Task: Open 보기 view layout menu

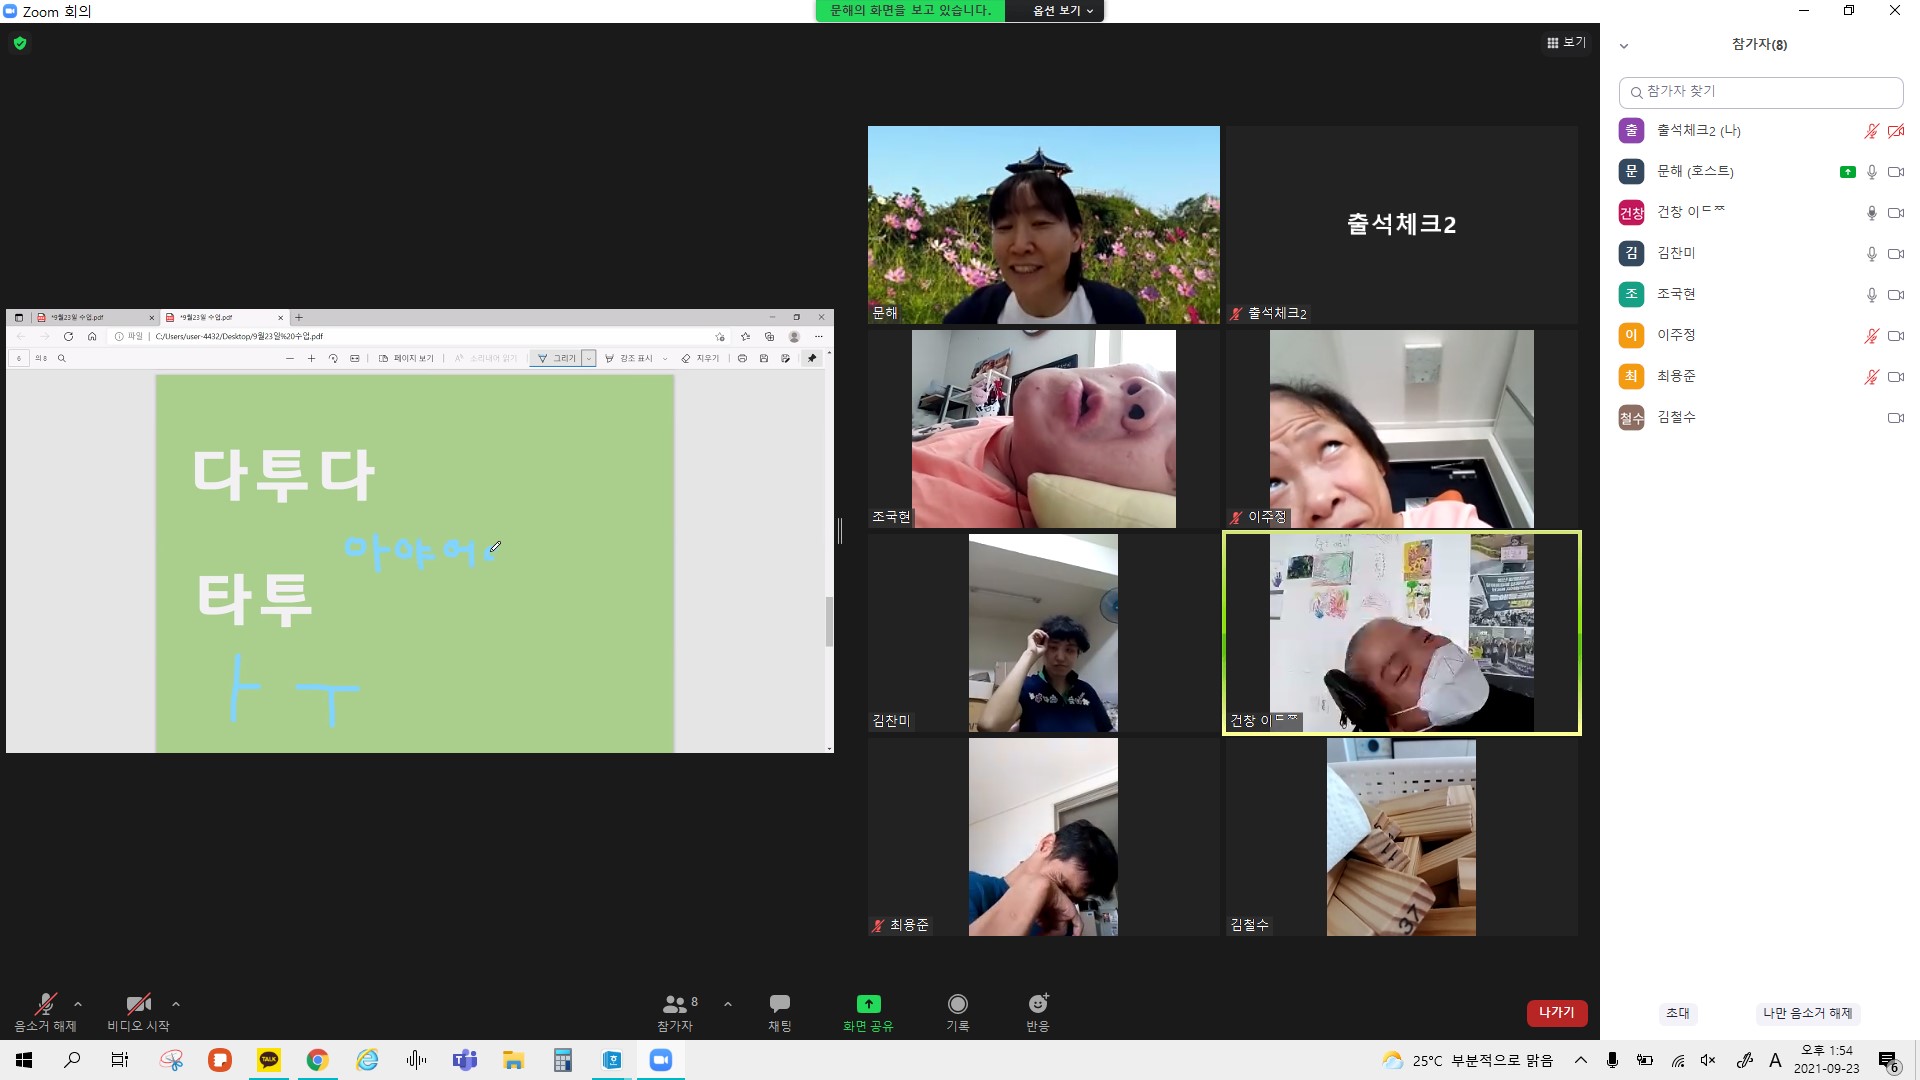Action: (1566, 43)
